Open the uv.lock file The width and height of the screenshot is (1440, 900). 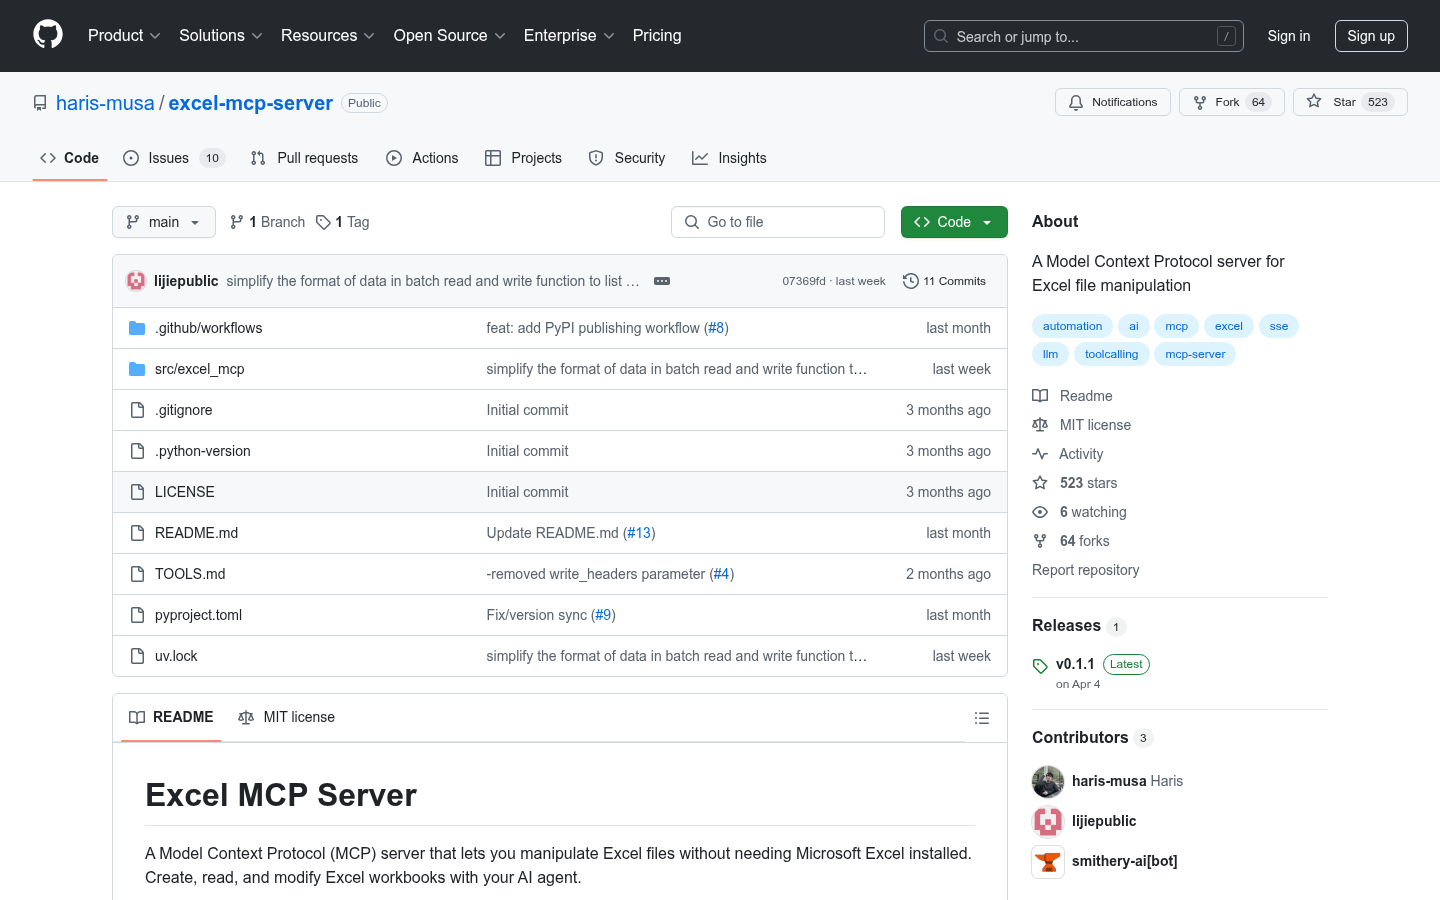coord(176,656)
